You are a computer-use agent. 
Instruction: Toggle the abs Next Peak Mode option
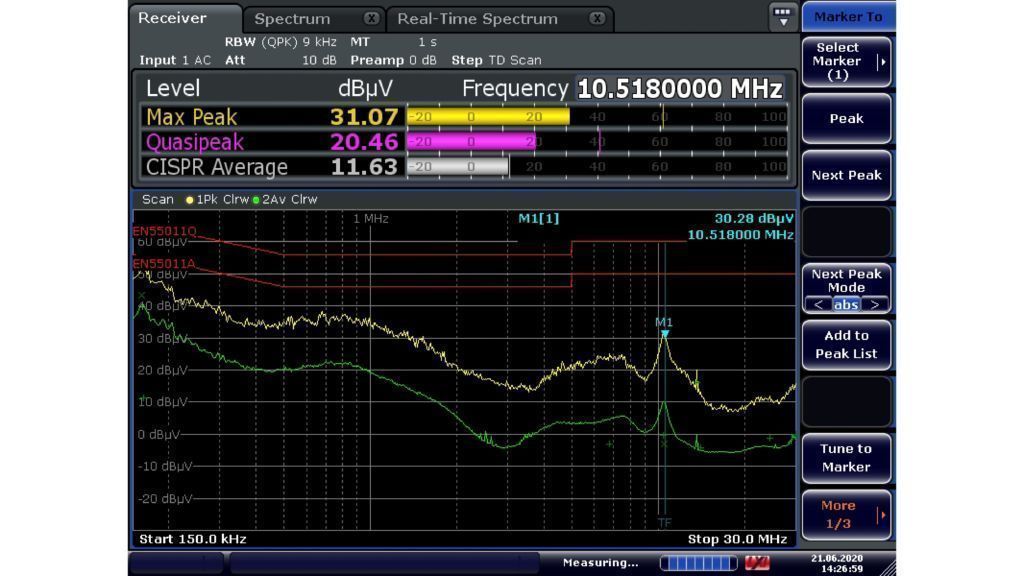(846, 305)
